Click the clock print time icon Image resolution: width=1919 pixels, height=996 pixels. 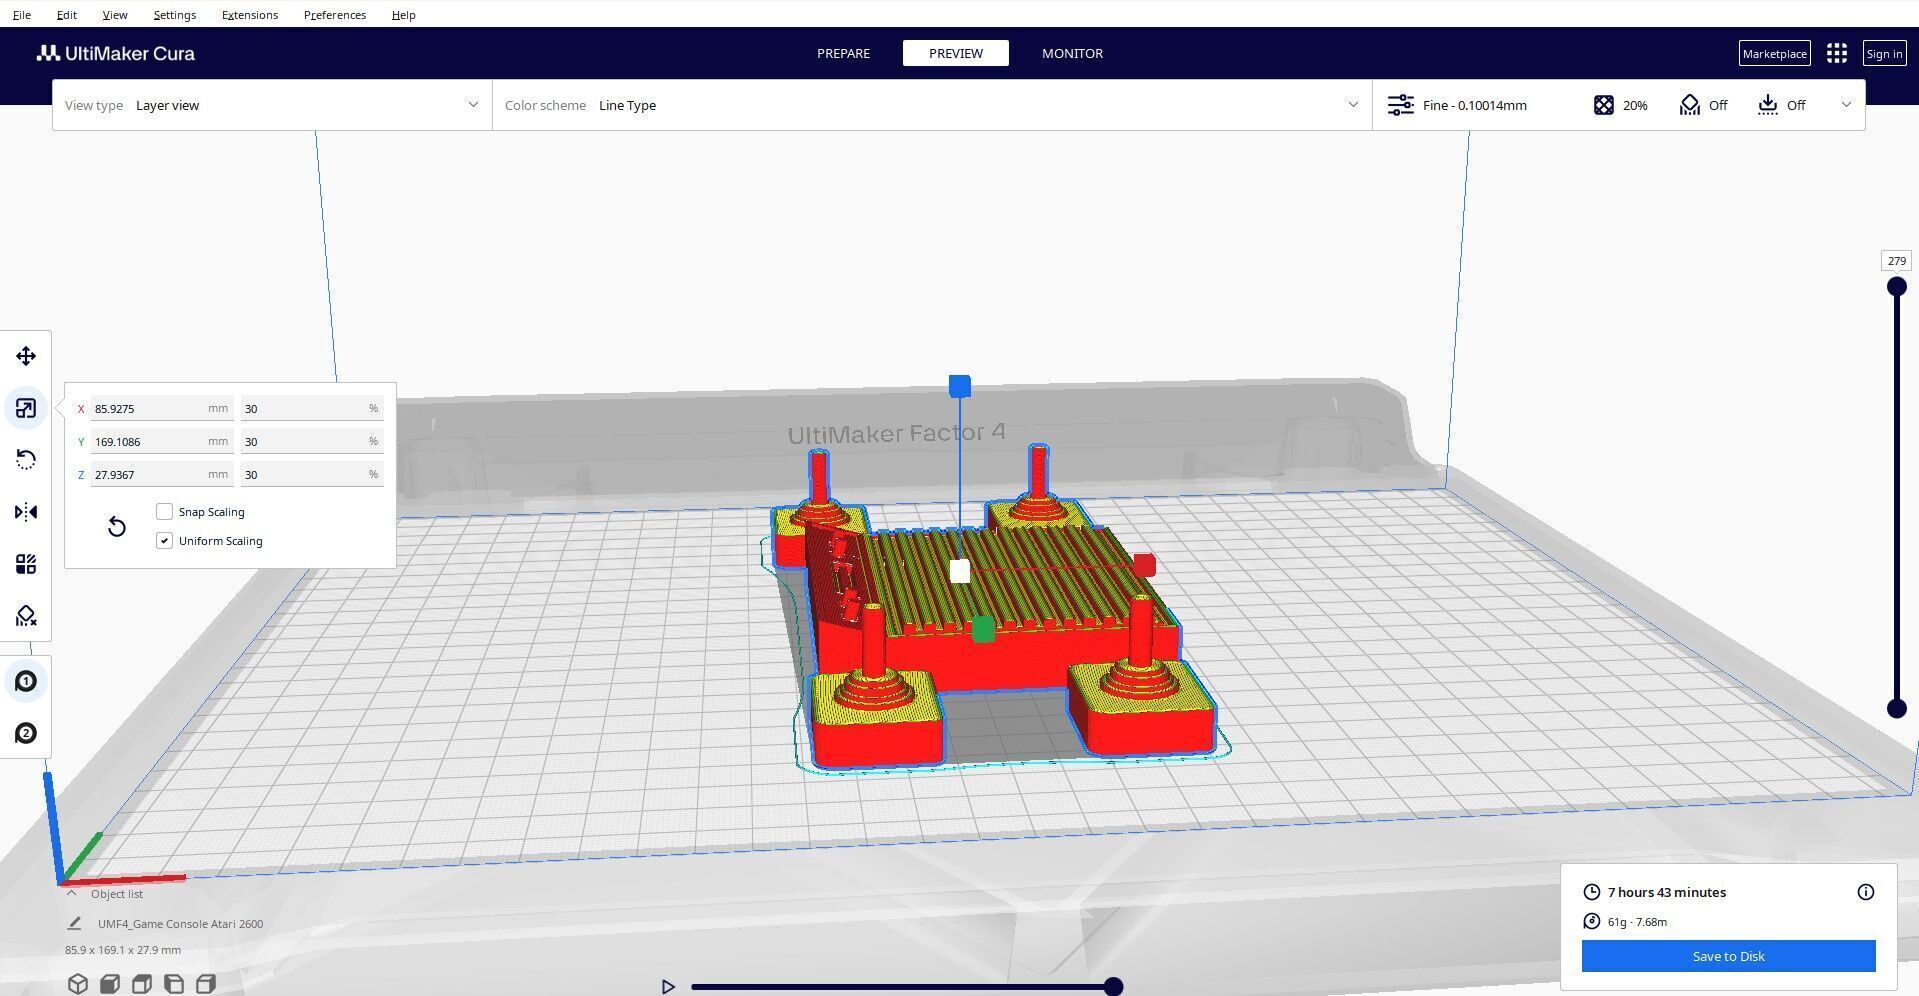tap(1591, 892)
